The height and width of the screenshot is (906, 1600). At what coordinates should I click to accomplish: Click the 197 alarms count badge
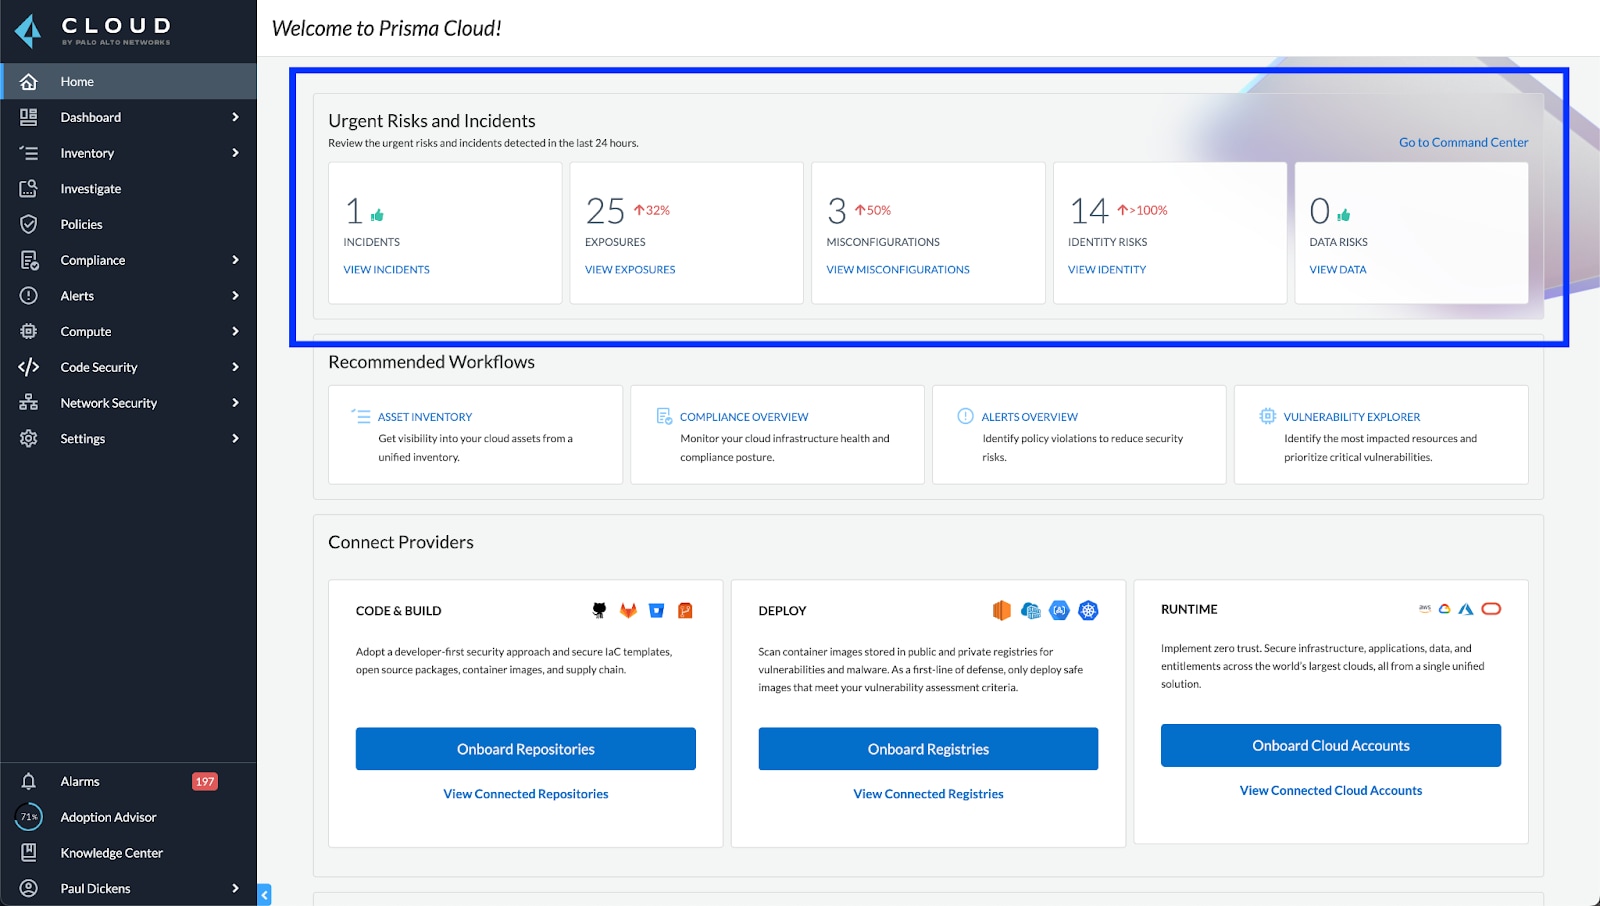tap(205, 782)
